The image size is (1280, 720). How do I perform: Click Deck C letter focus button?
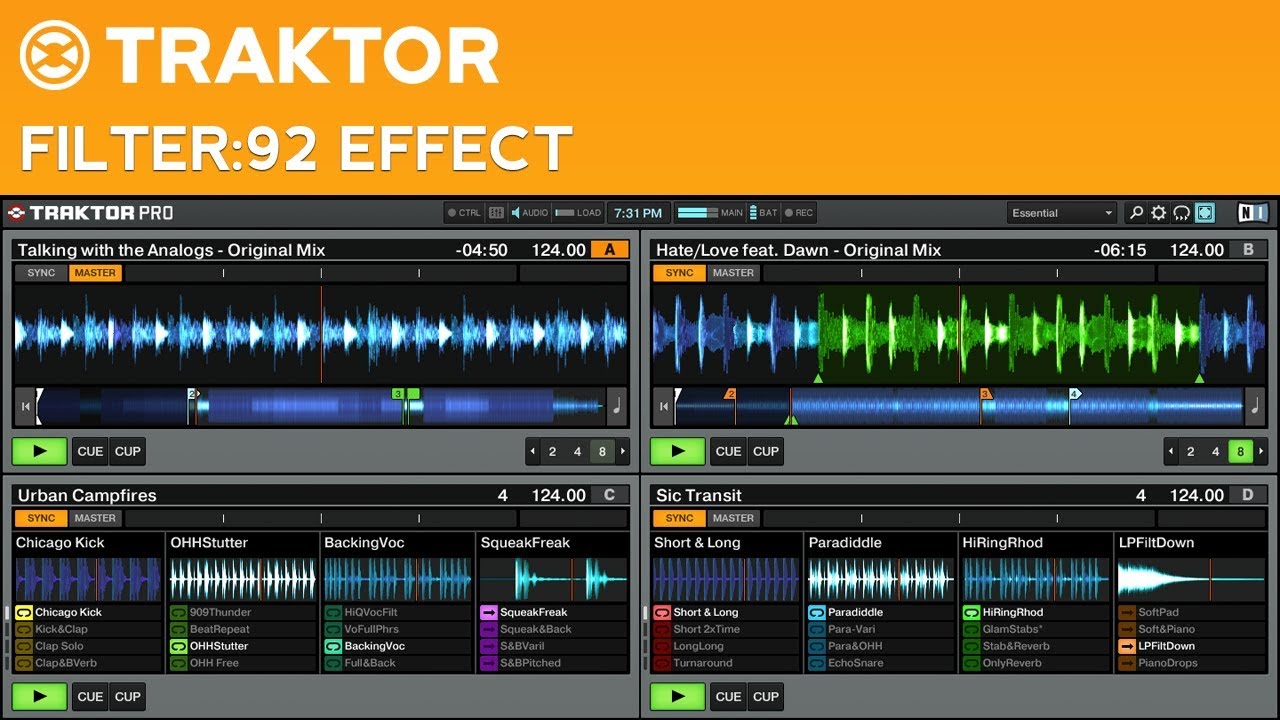pos(609,495)
